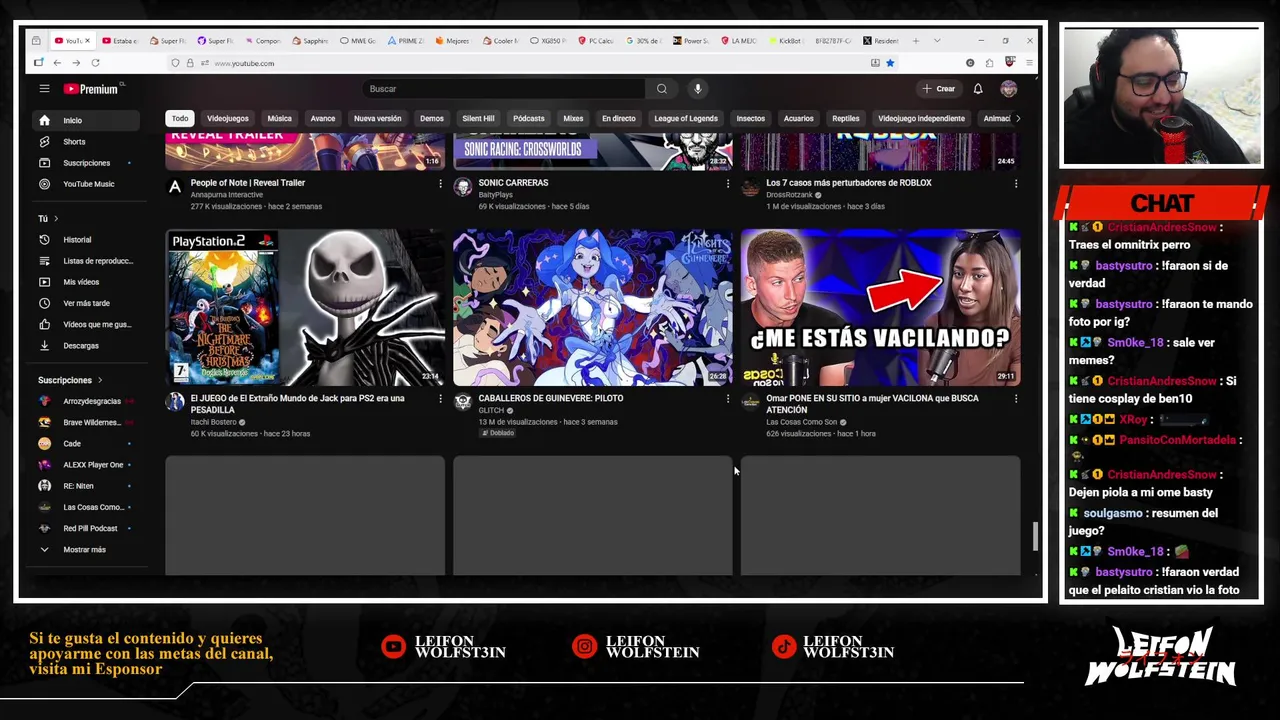Open Shorts from the sidebar
The height and width of the screenshot is (720, 1280).
tap(87, 142)
